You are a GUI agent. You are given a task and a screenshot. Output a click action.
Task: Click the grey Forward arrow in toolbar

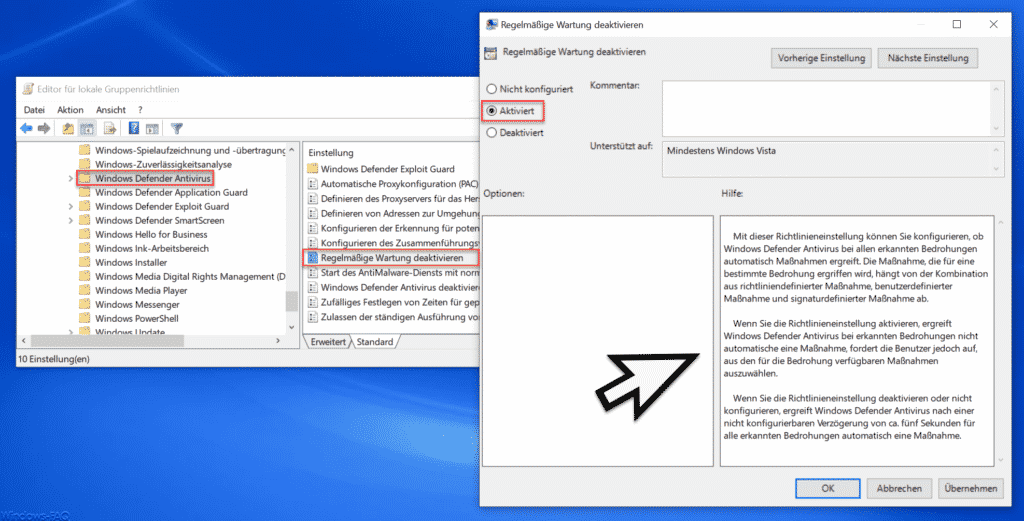click(44, 129)
